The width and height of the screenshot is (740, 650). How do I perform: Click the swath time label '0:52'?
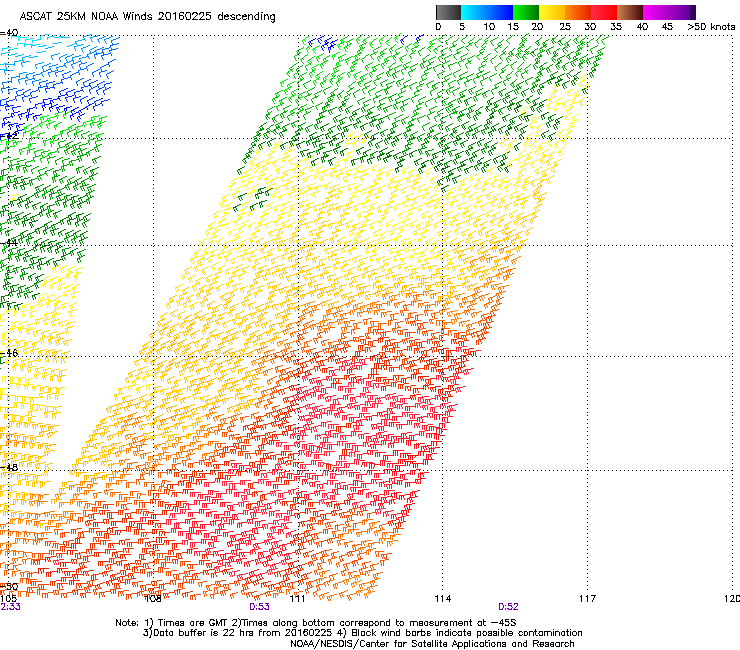(508, 607)
